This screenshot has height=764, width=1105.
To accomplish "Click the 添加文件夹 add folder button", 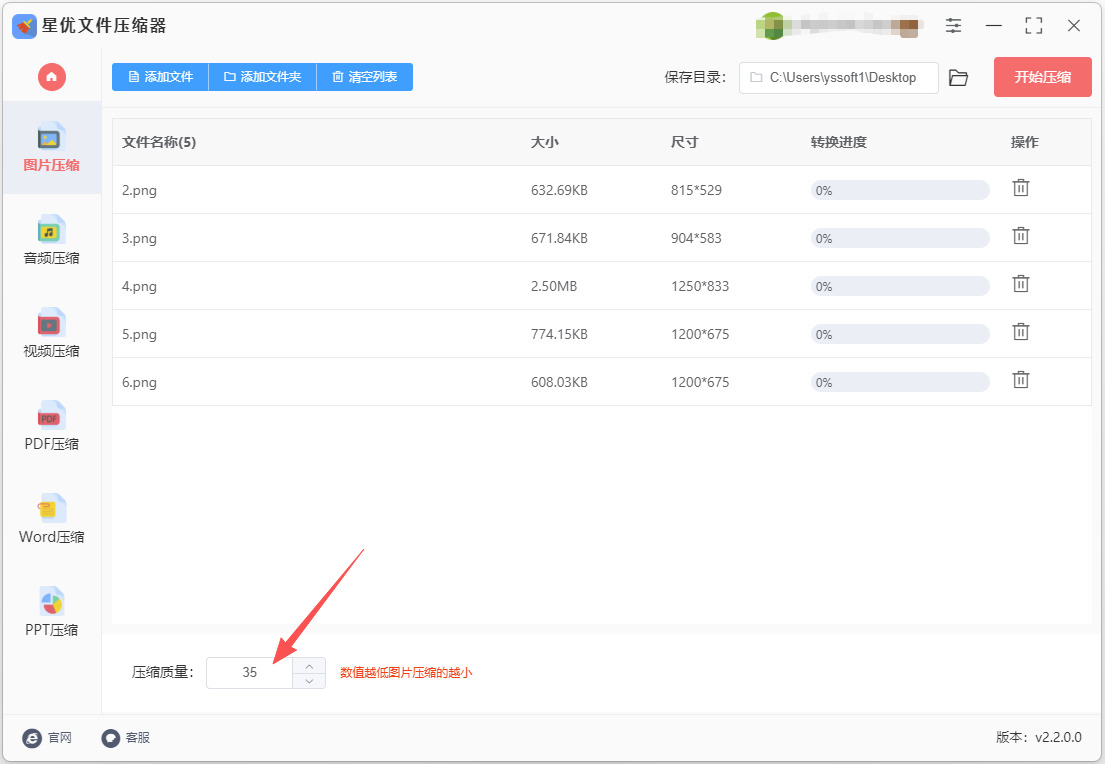I will [263, 77].
